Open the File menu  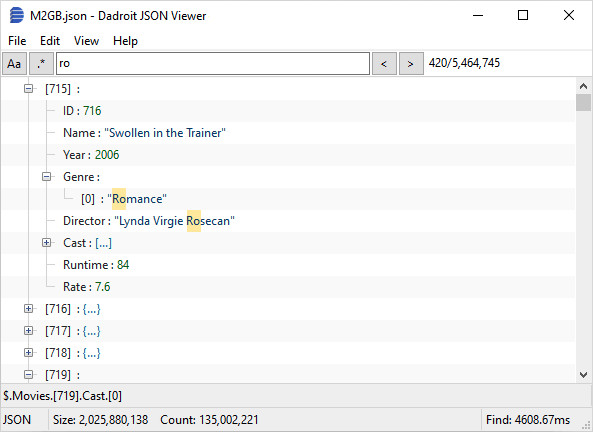[x=17, y=41]
